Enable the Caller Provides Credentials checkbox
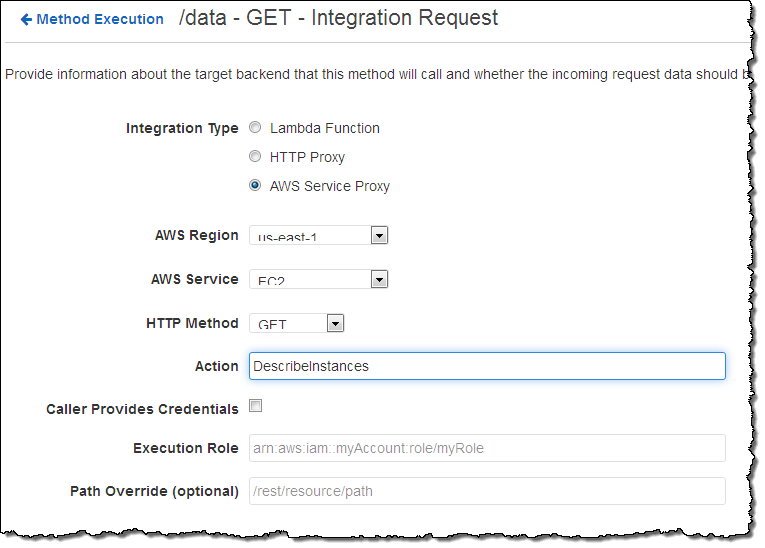The width and height of the screenshot is (765, 548). 256,406
